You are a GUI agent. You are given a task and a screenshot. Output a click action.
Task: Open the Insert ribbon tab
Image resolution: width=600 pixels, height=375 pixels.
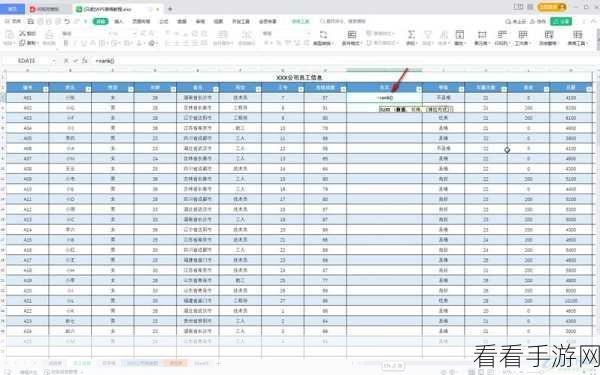119,21
